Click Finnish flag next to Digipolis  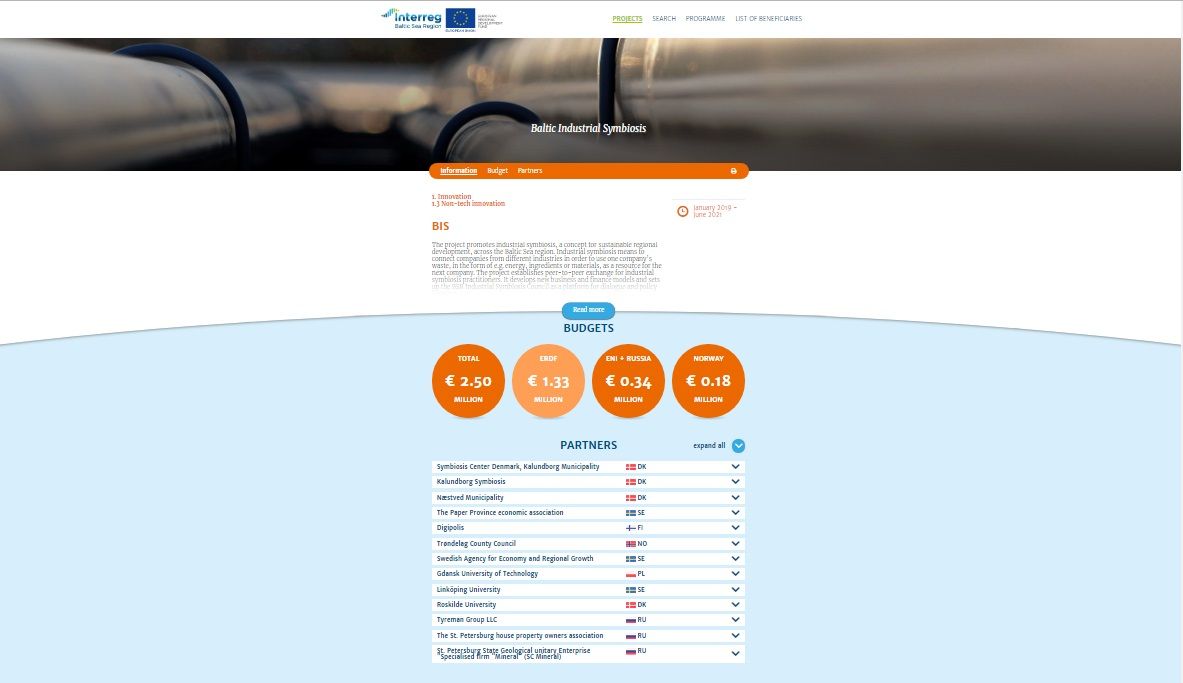[631, 528]
